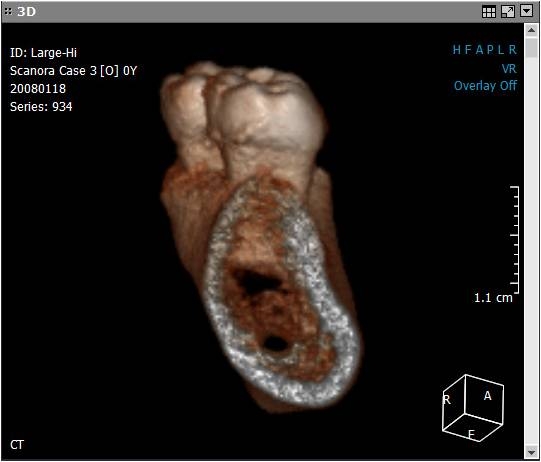Viewport: 541px width, 462px height.
Task: Click the '3D' panel title
Action: point(27,12)
